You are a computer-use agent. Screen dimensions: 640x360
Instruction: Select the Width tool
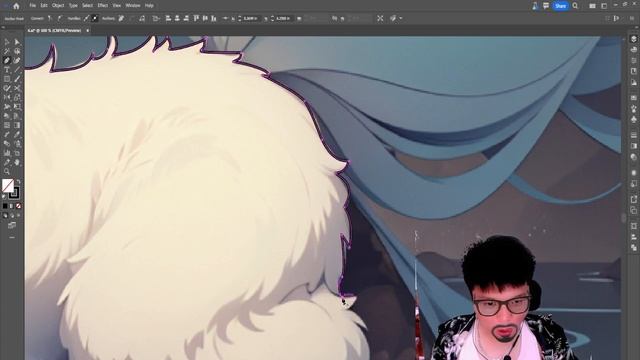(7, 107)
